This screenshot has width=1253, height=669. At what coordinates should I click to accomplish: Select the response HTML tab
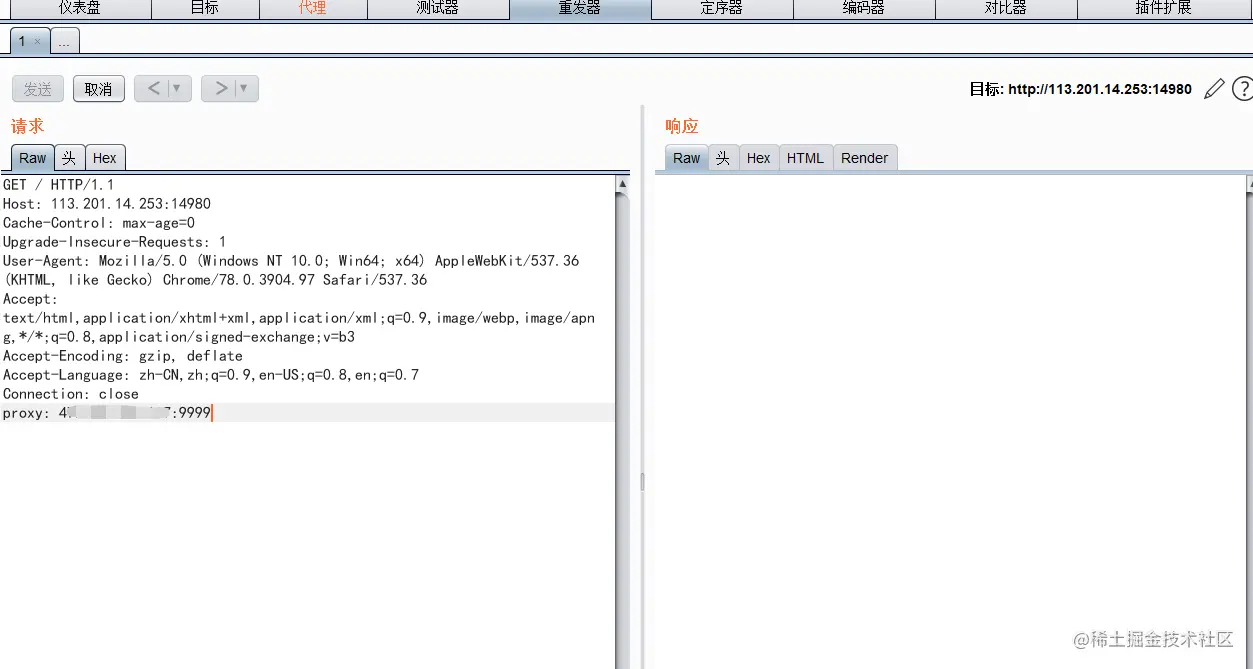pos(805,158)
